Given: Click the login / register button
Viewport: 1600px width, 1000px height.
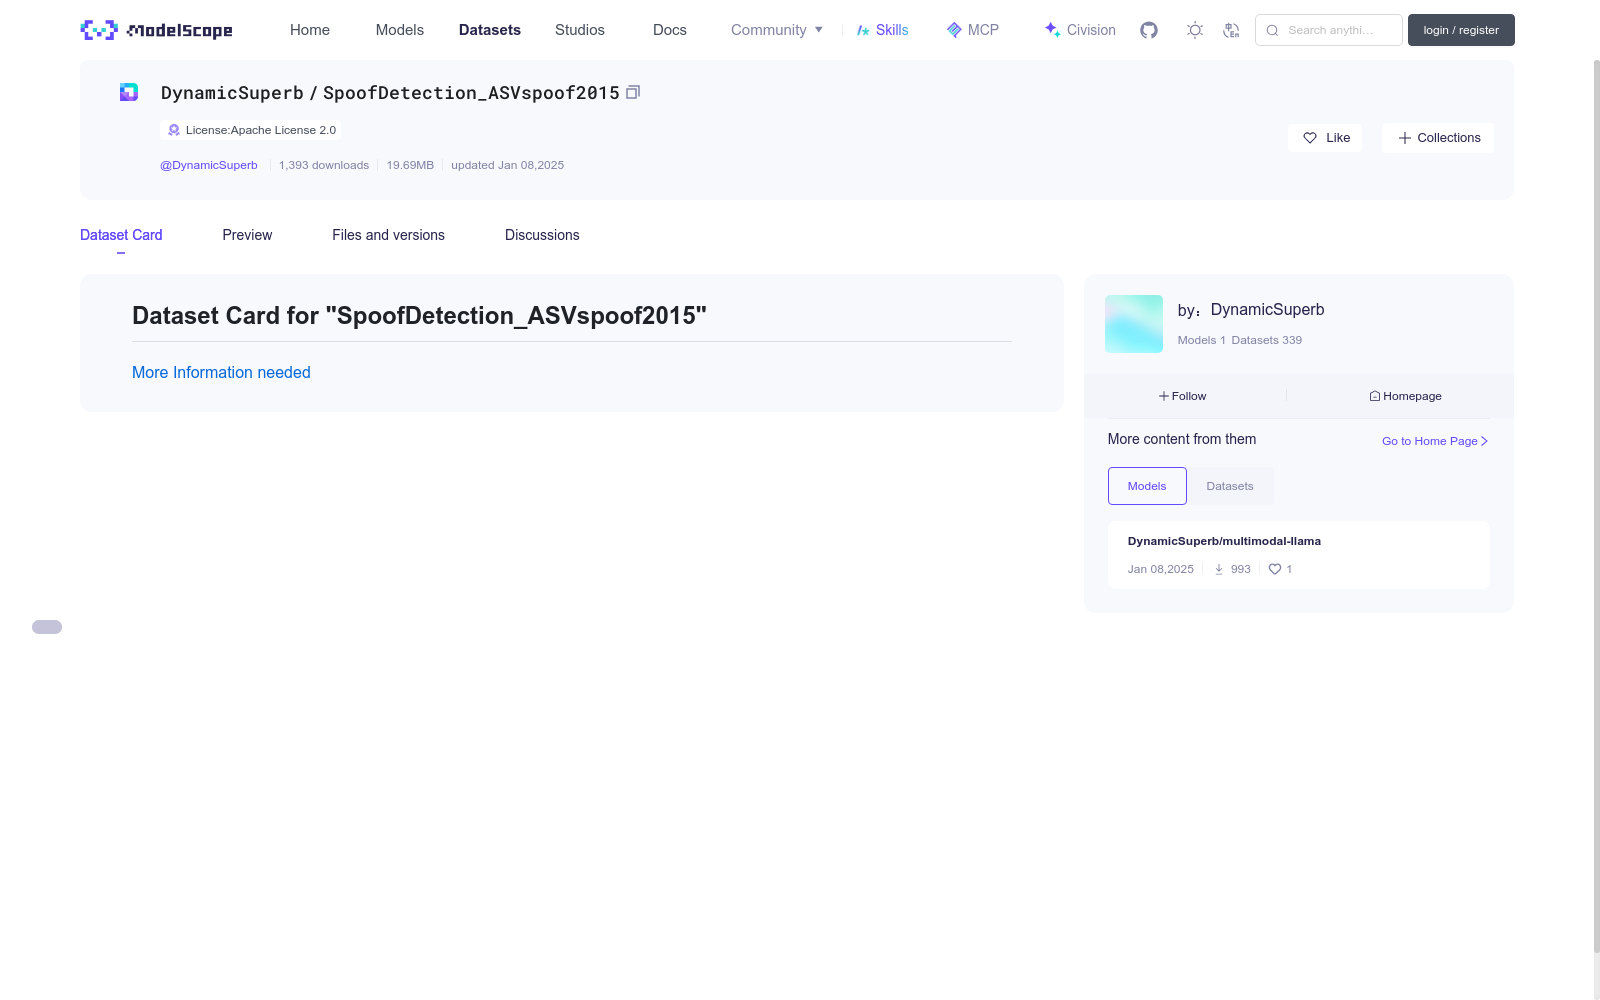Looking at the screenshot, I should [x=1461, y=30].
